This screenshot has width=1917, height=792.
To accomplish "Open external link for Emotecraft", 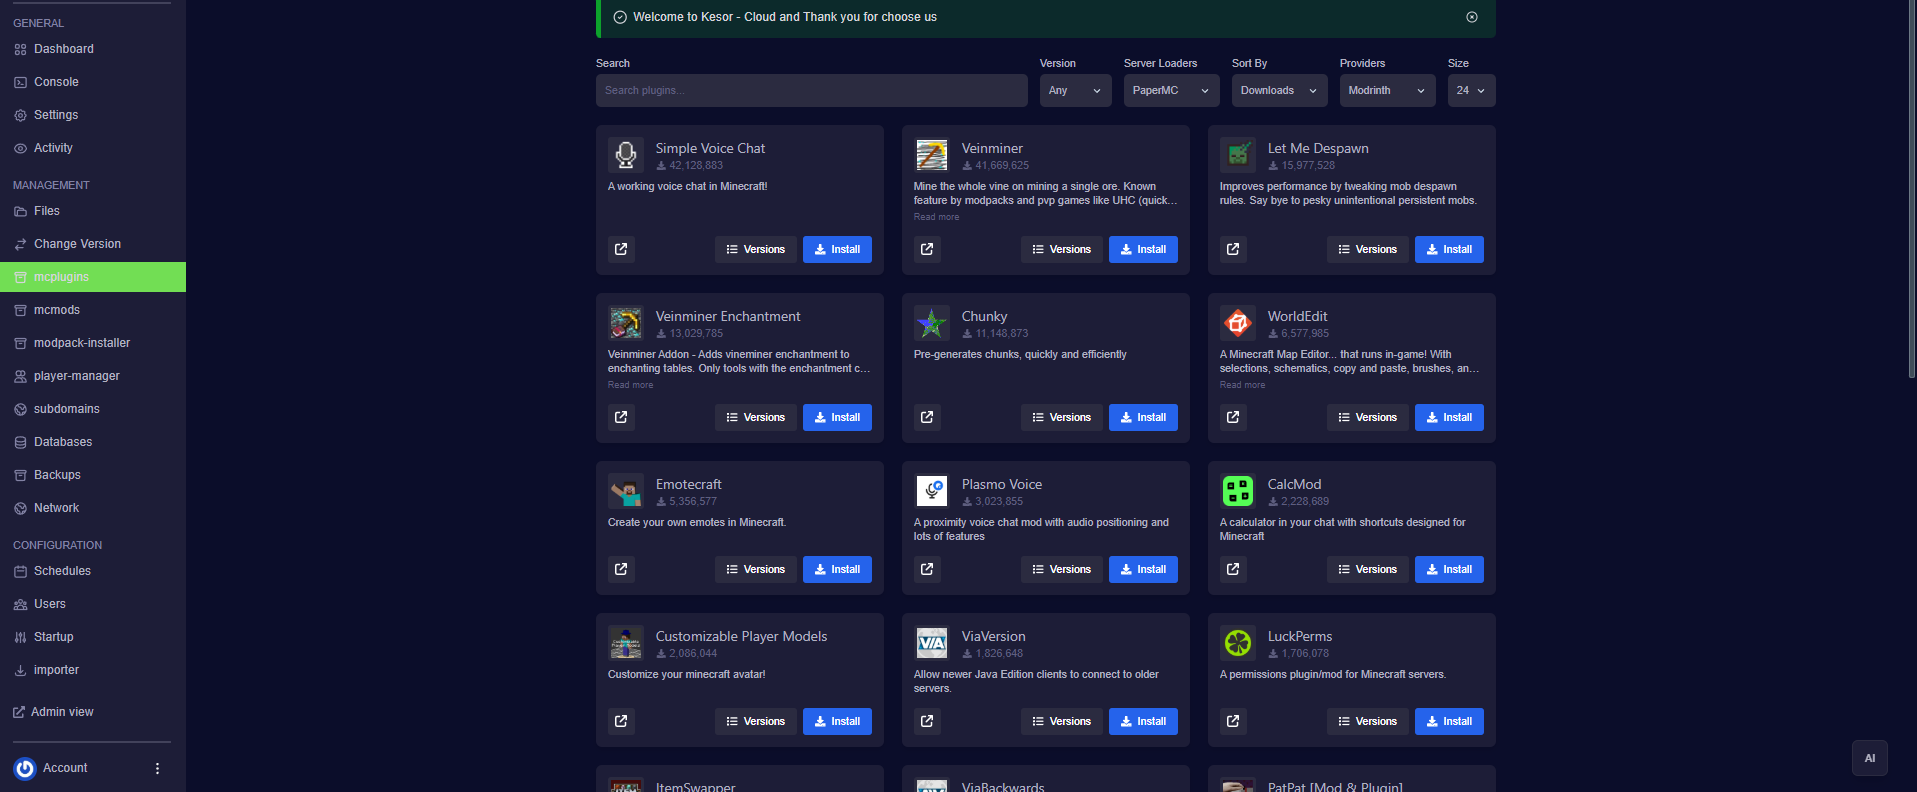I will point(621,569).
